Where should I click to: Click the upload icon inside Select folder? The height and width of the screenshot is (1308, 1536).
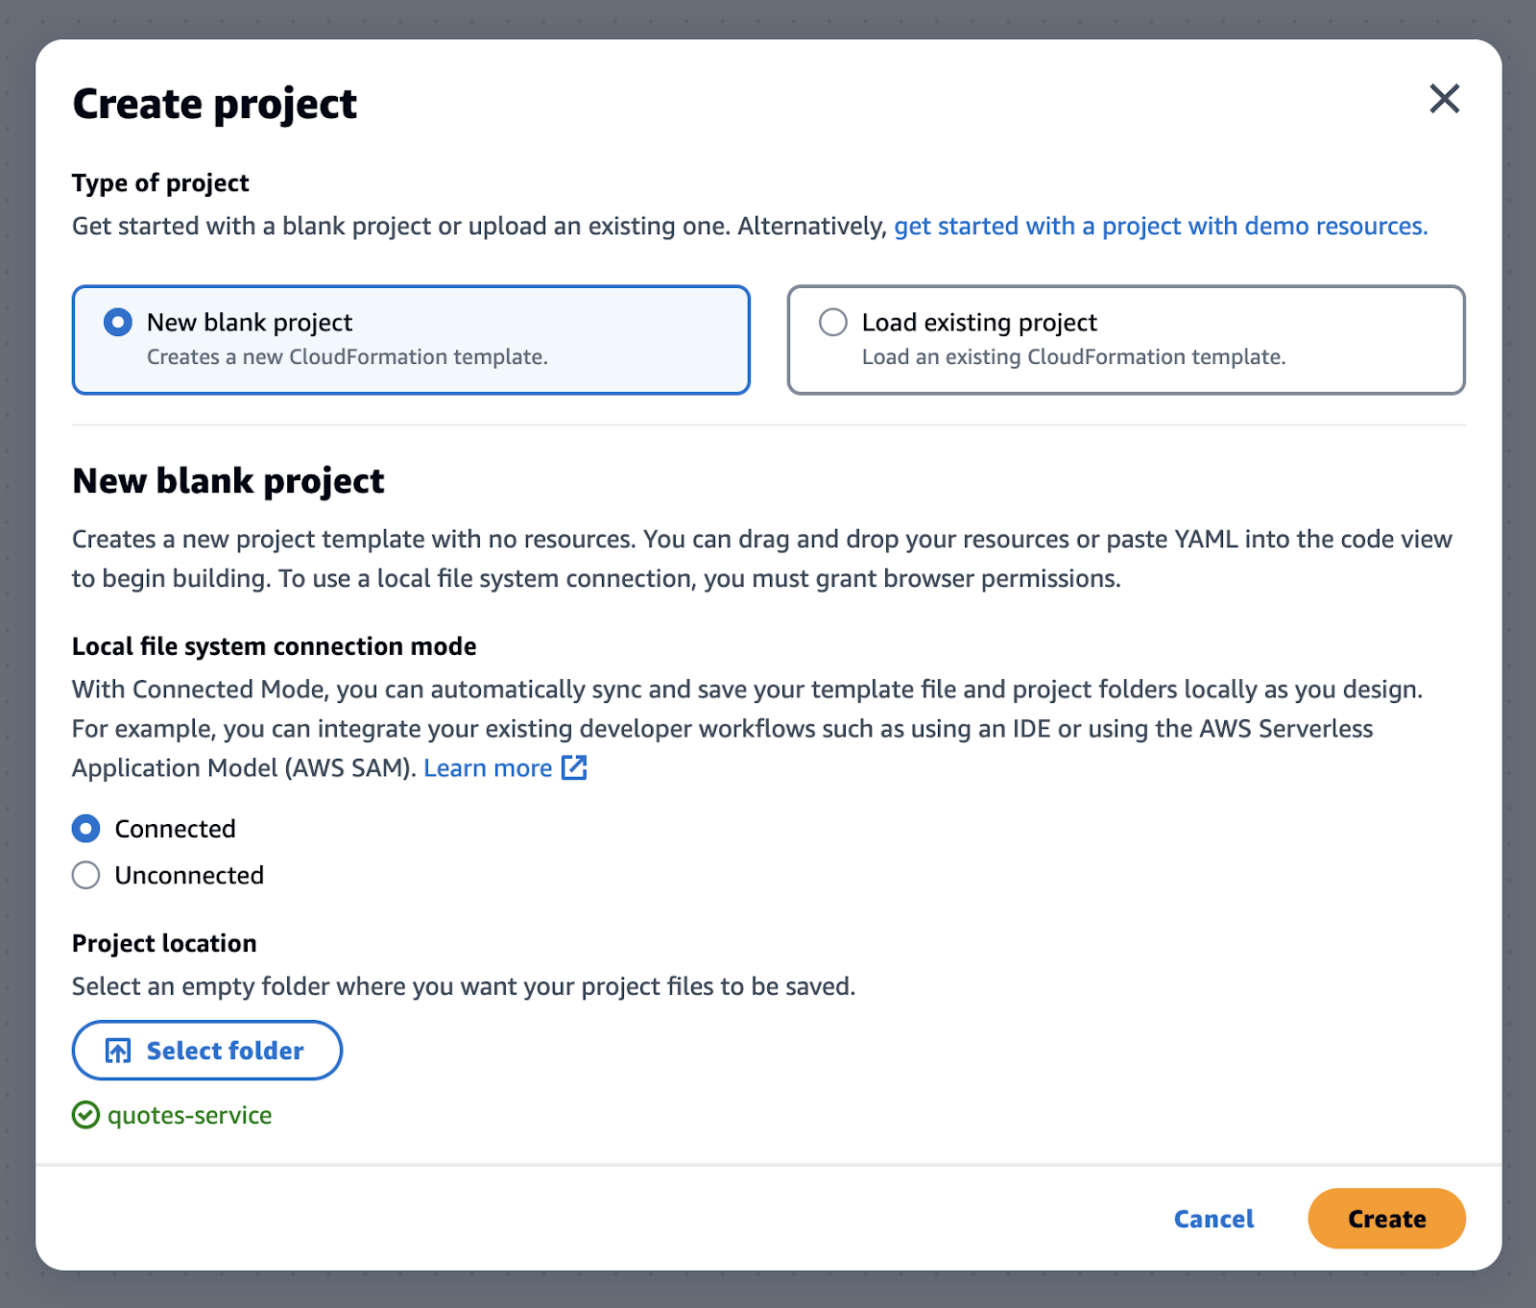118,1051
